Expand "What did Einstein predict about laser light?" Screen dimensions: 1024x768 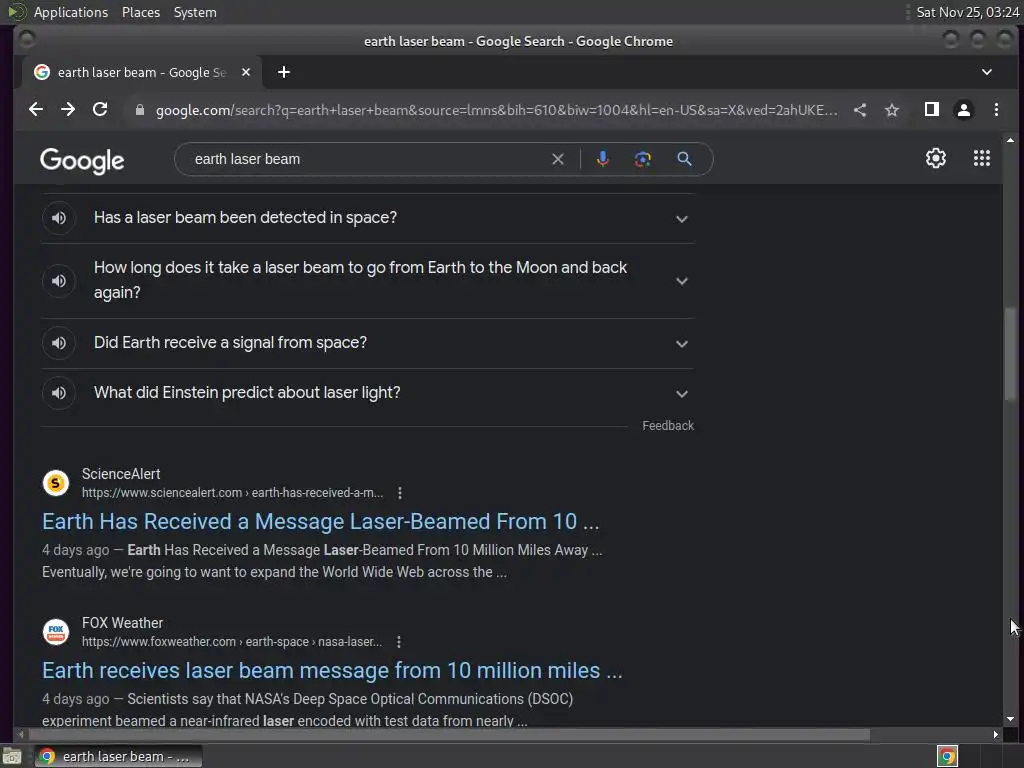pos(682,394)
